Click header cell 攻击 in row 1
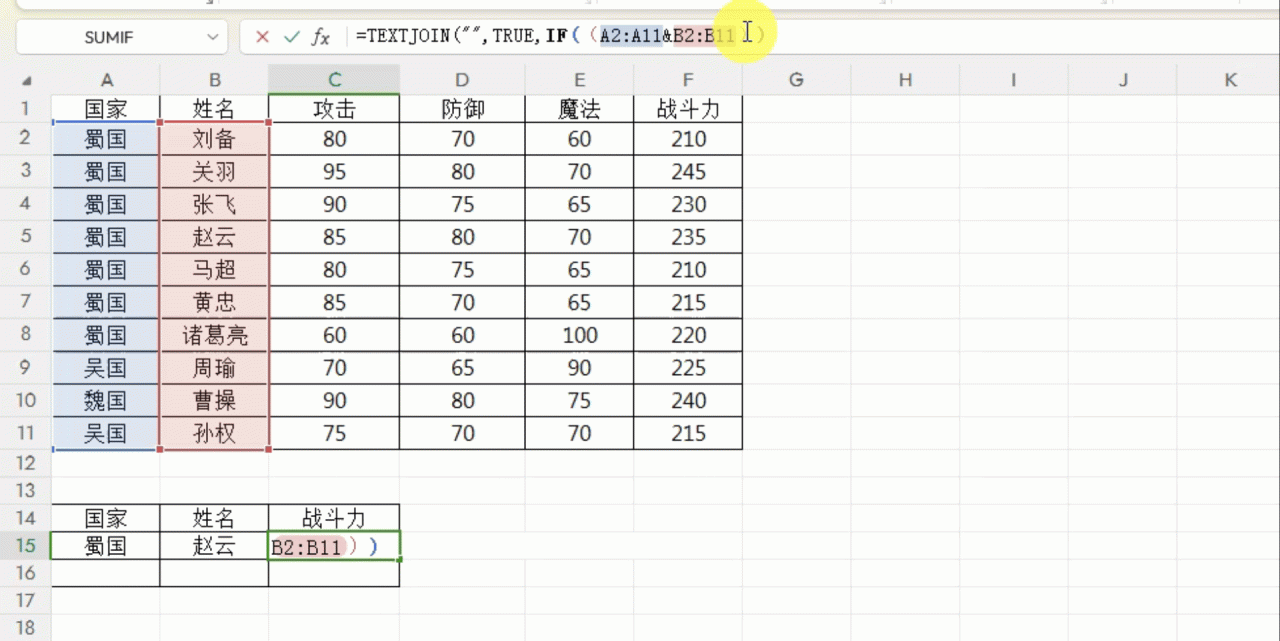Viewport: 1280px width, 641px height. [334, 108]
